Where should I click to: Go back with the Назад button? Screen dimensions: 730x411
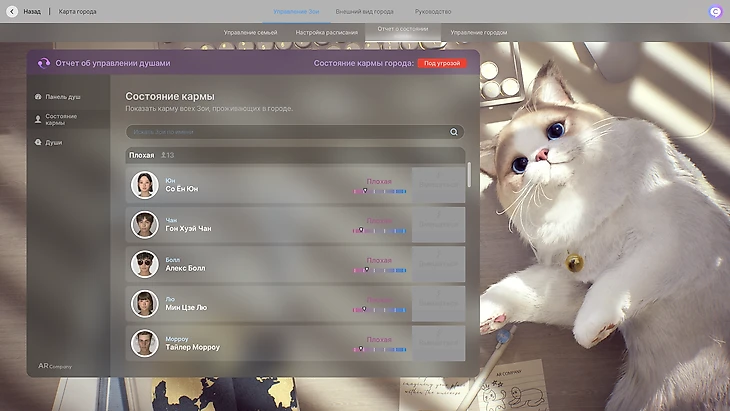pos(27,11)
